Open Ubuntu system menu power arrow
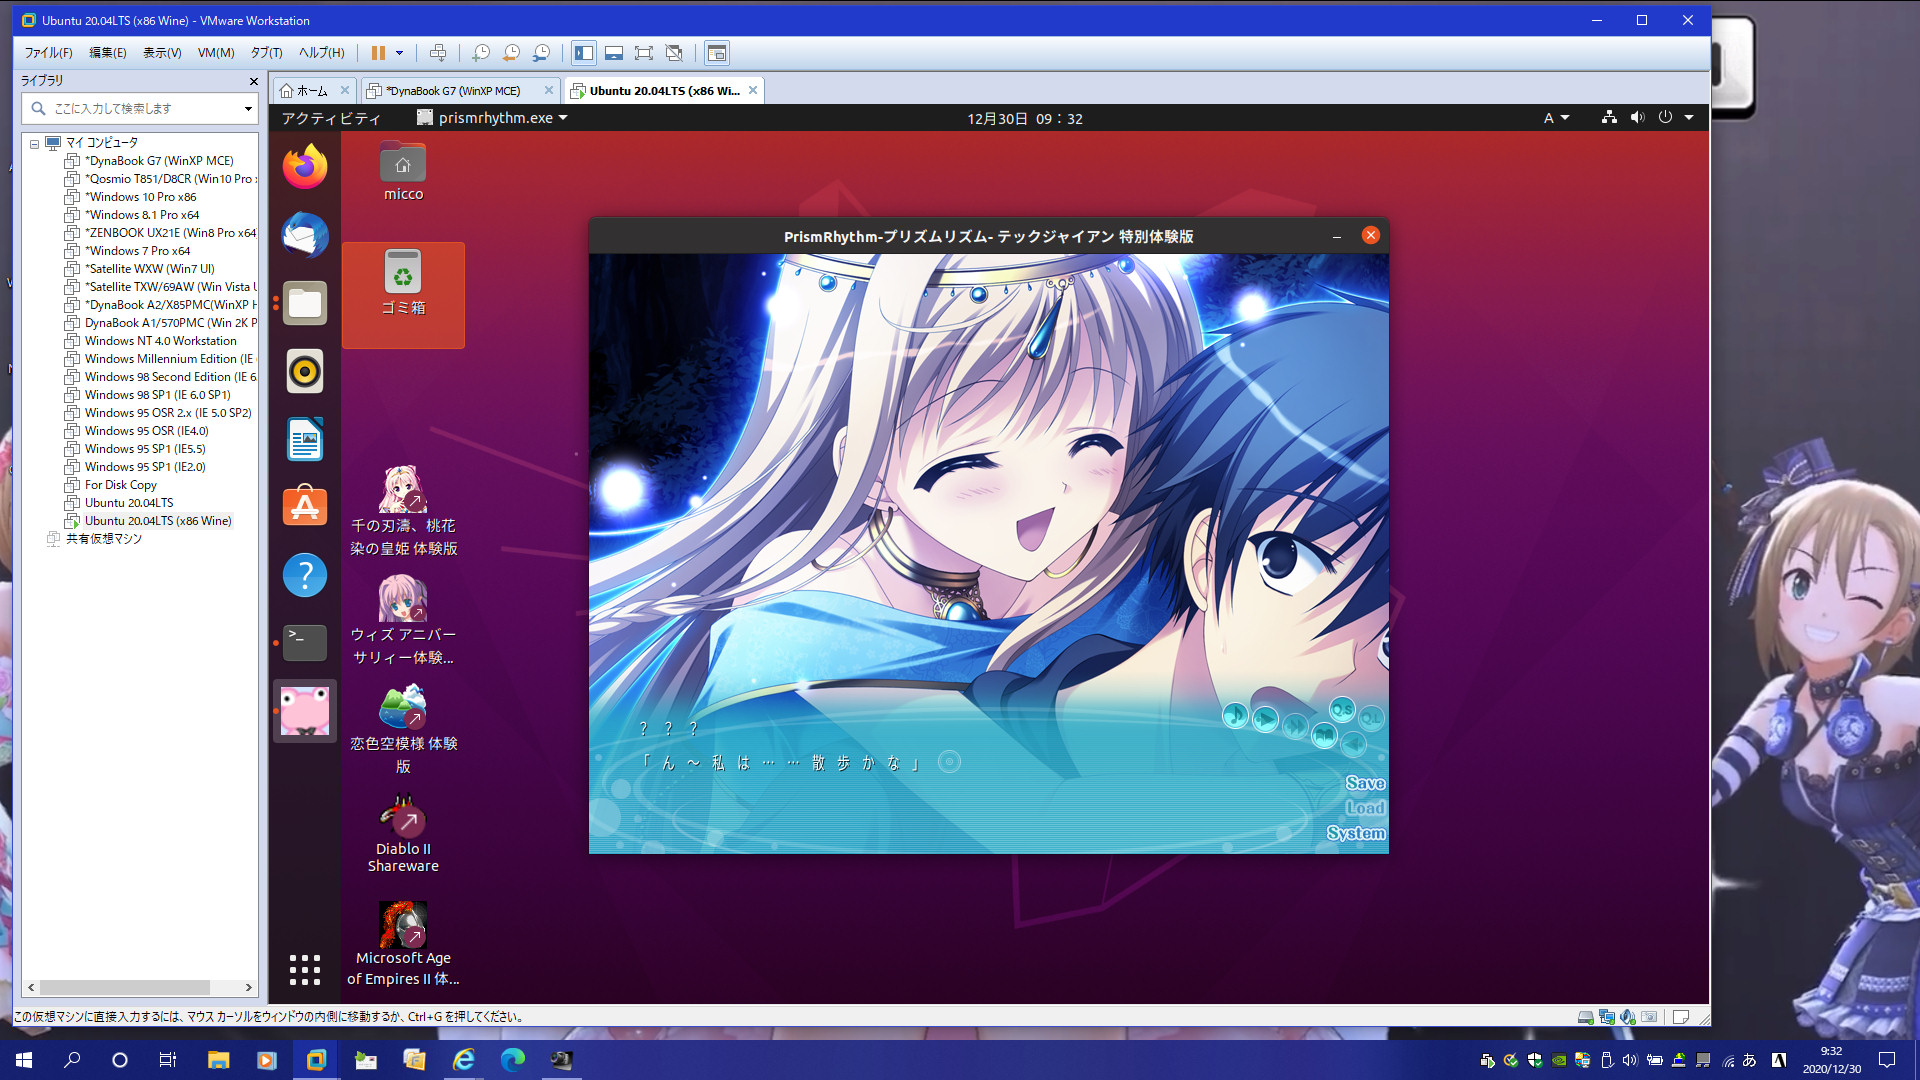The width and height of the screenshot is (1920, 1080). pos(1689,118)
